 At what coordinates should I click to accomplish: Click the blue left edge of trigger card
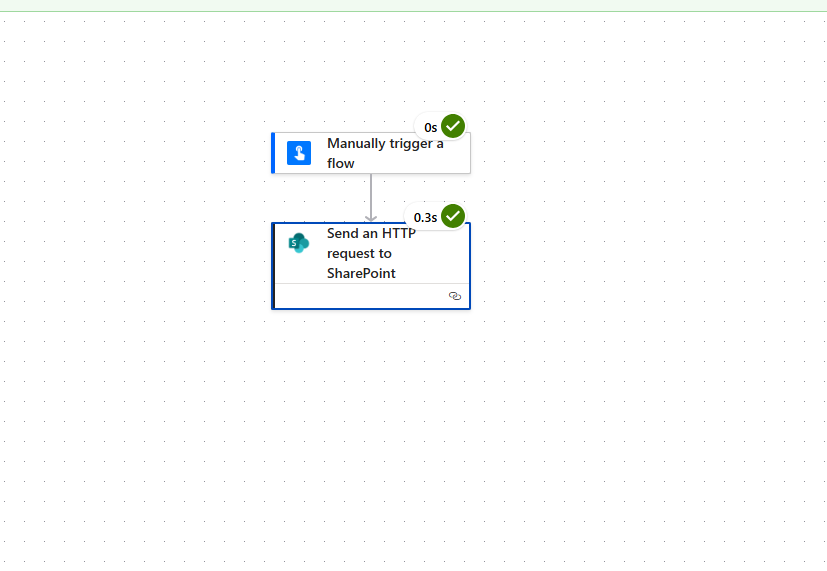(x=273, y=153)
